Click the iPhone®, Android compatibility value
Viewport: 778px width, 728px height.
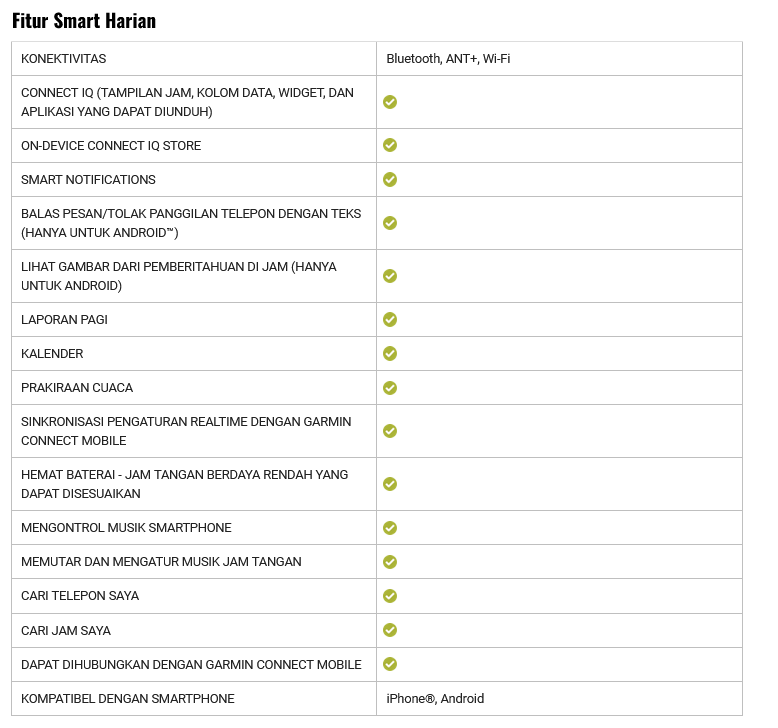(435, 699)
